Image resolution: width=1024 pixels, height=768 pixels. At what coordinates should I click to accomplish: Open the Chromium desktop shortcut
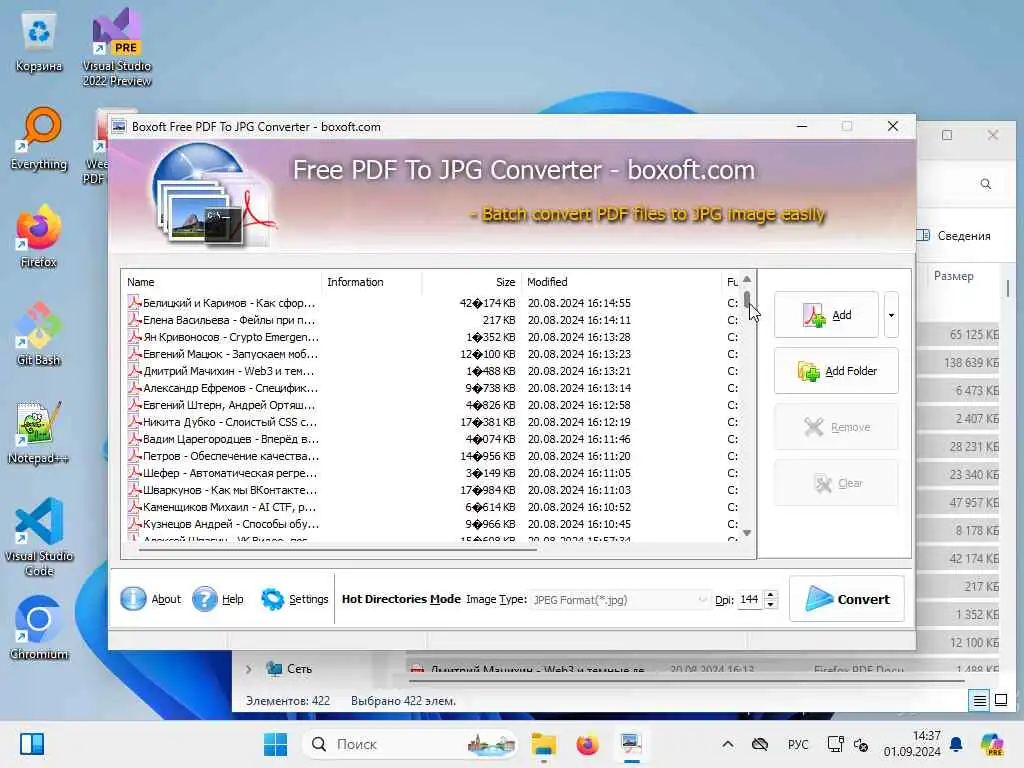[39, 628]
